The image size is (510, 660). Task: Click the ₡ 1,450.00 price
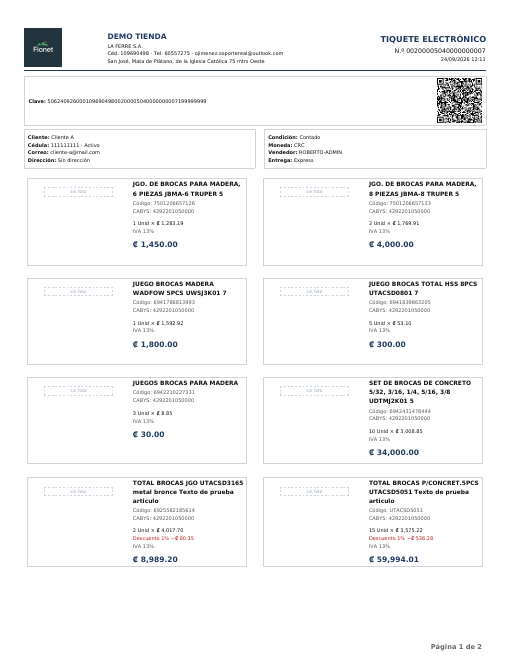155,245
